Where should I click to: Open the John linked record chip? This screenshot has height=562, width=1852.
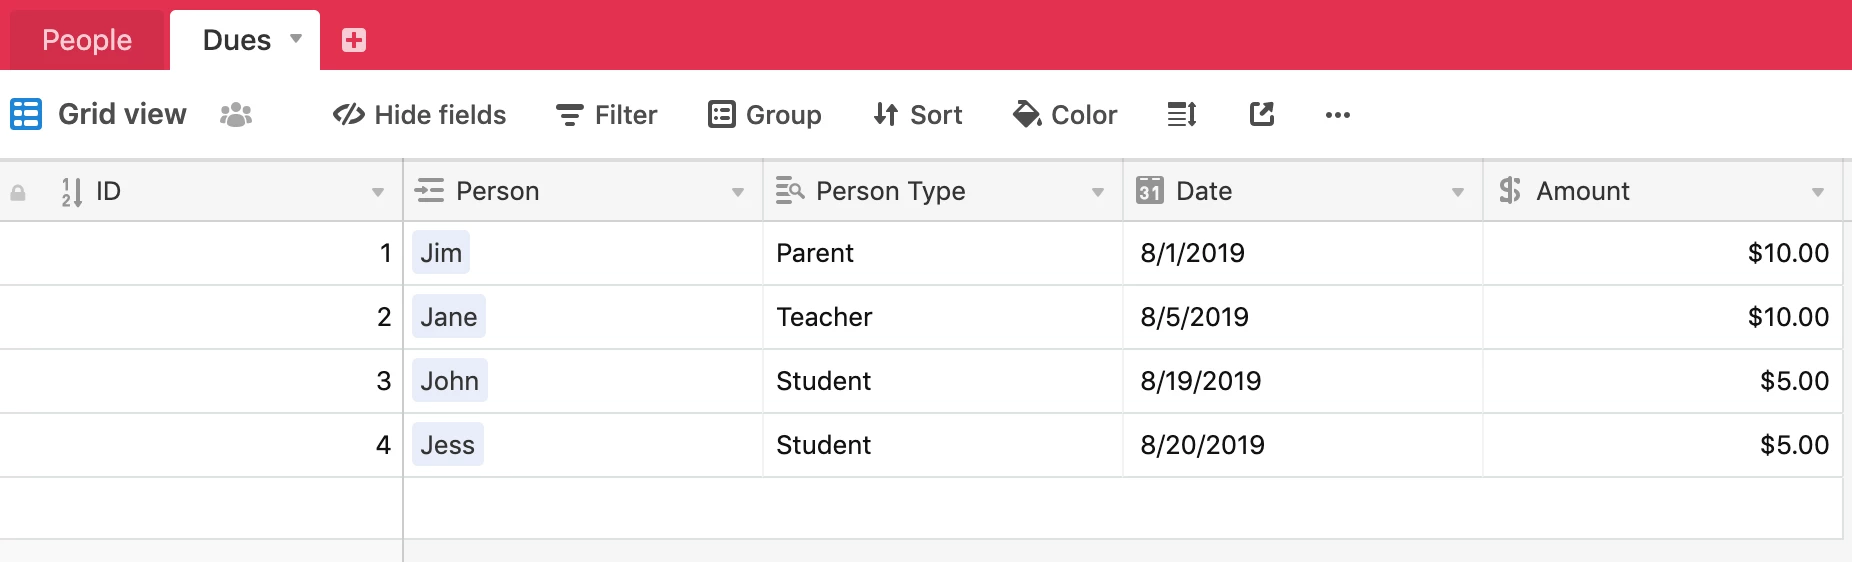tap(450, 381)
